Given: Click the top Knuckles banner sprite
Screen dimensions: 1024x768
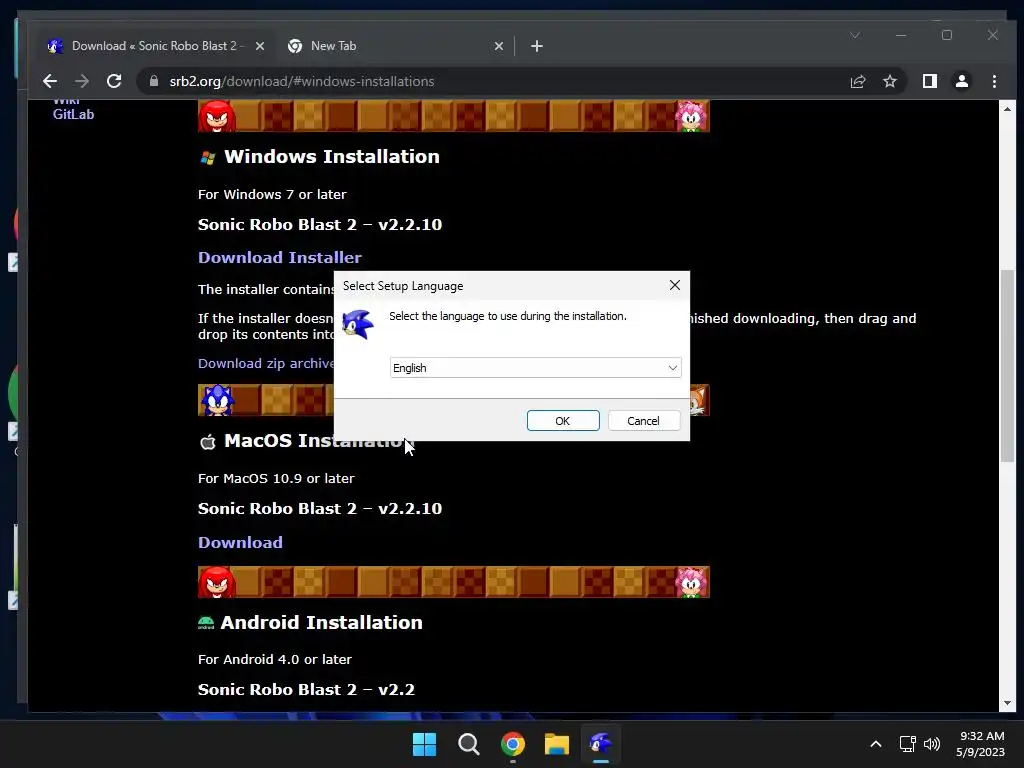Looking at the screenshot, I should 216,116.
